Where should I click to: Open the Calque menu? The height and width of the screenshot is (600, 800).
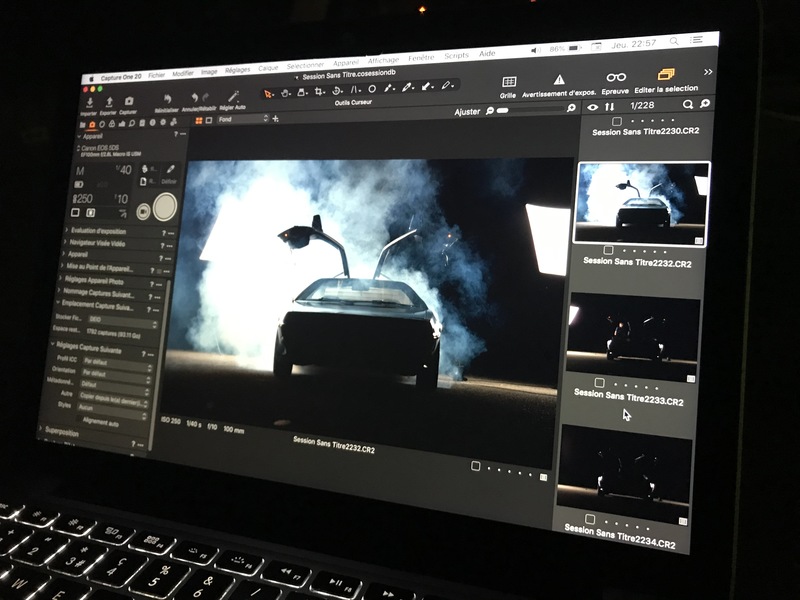point(268,68)
